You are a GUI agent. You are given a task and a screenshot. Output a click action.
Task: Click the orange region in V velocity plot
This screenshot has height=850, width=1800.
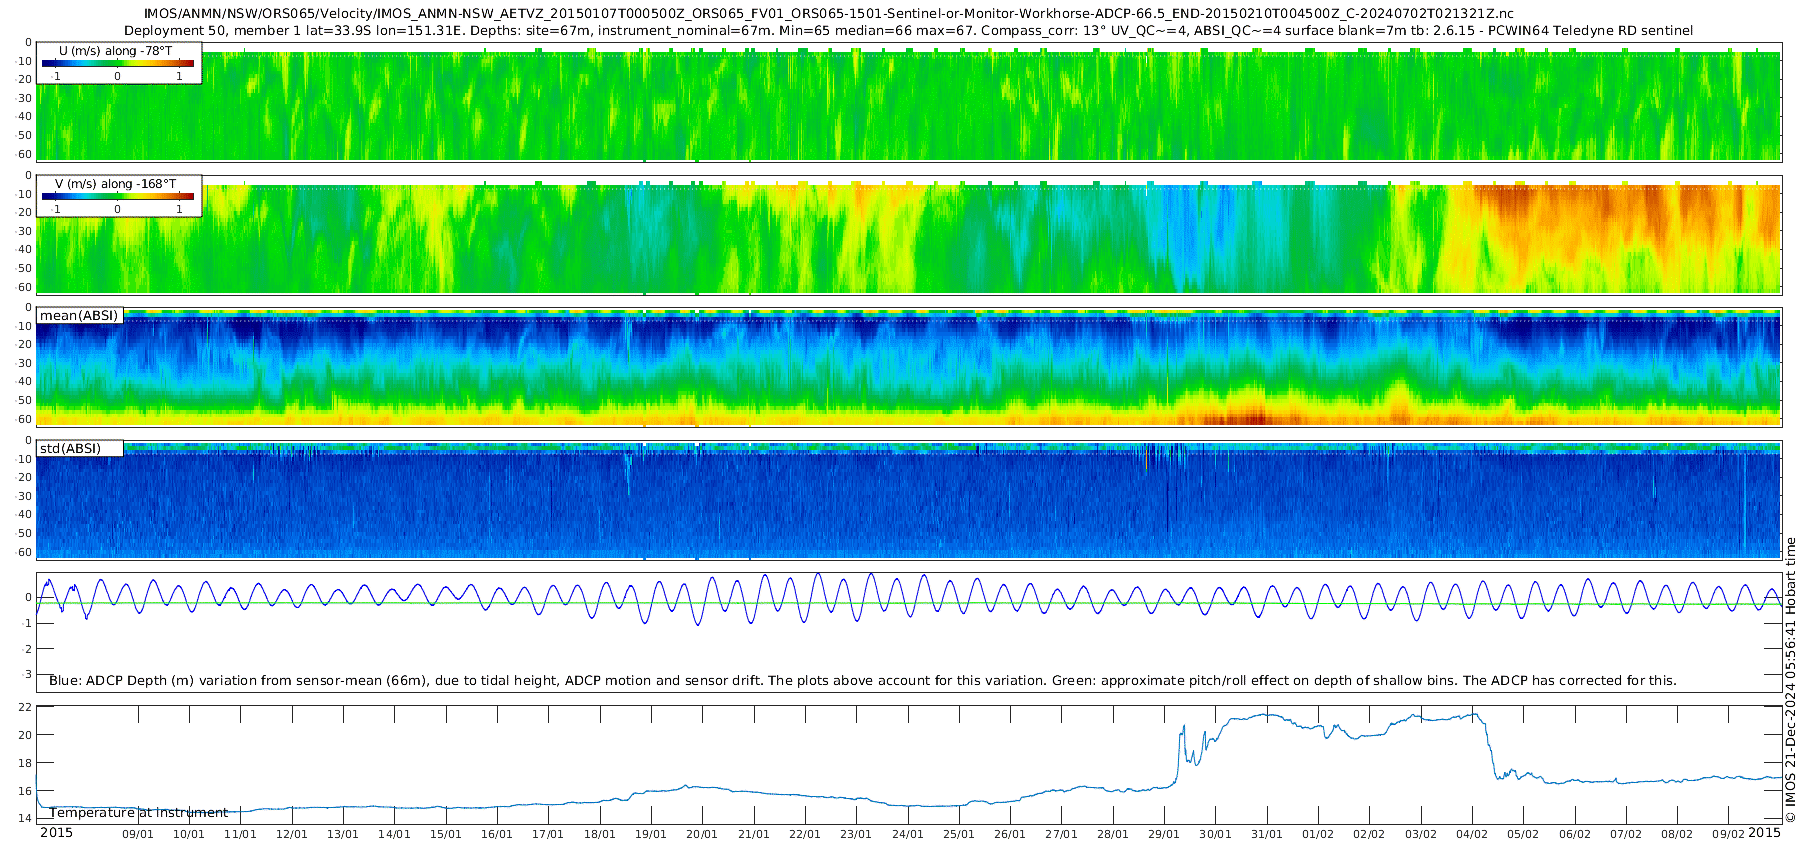pos(1600,215)
